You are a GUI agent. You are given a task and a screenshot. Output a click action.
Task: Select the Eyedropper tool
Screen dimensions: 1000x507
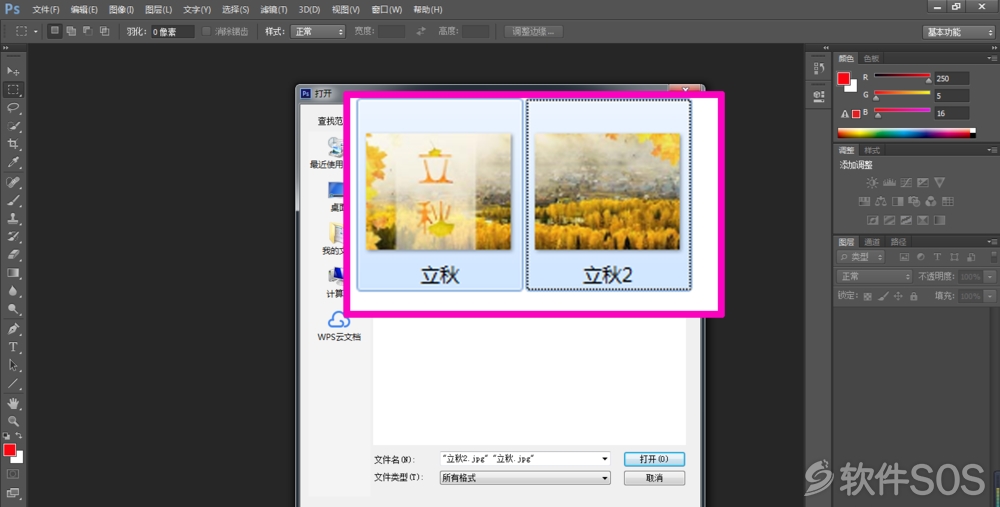13,163
